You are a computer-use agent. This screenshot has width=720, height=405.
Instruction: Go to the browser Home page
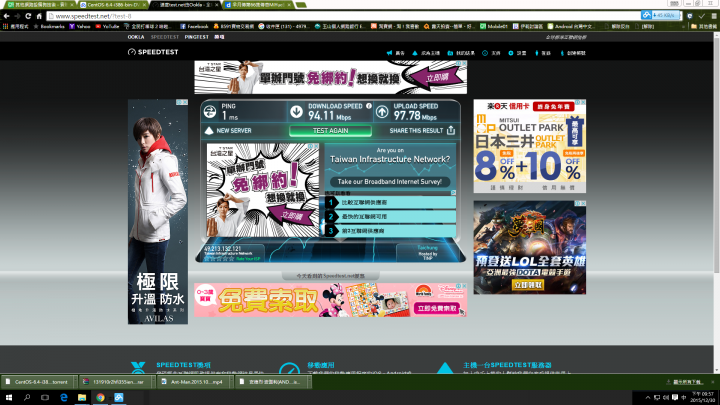[x=39, y=16]
